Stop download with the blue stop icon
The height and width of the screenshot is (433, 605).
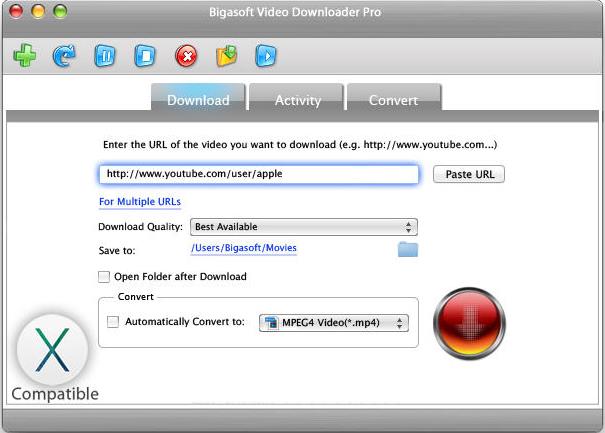click(145, 56)
